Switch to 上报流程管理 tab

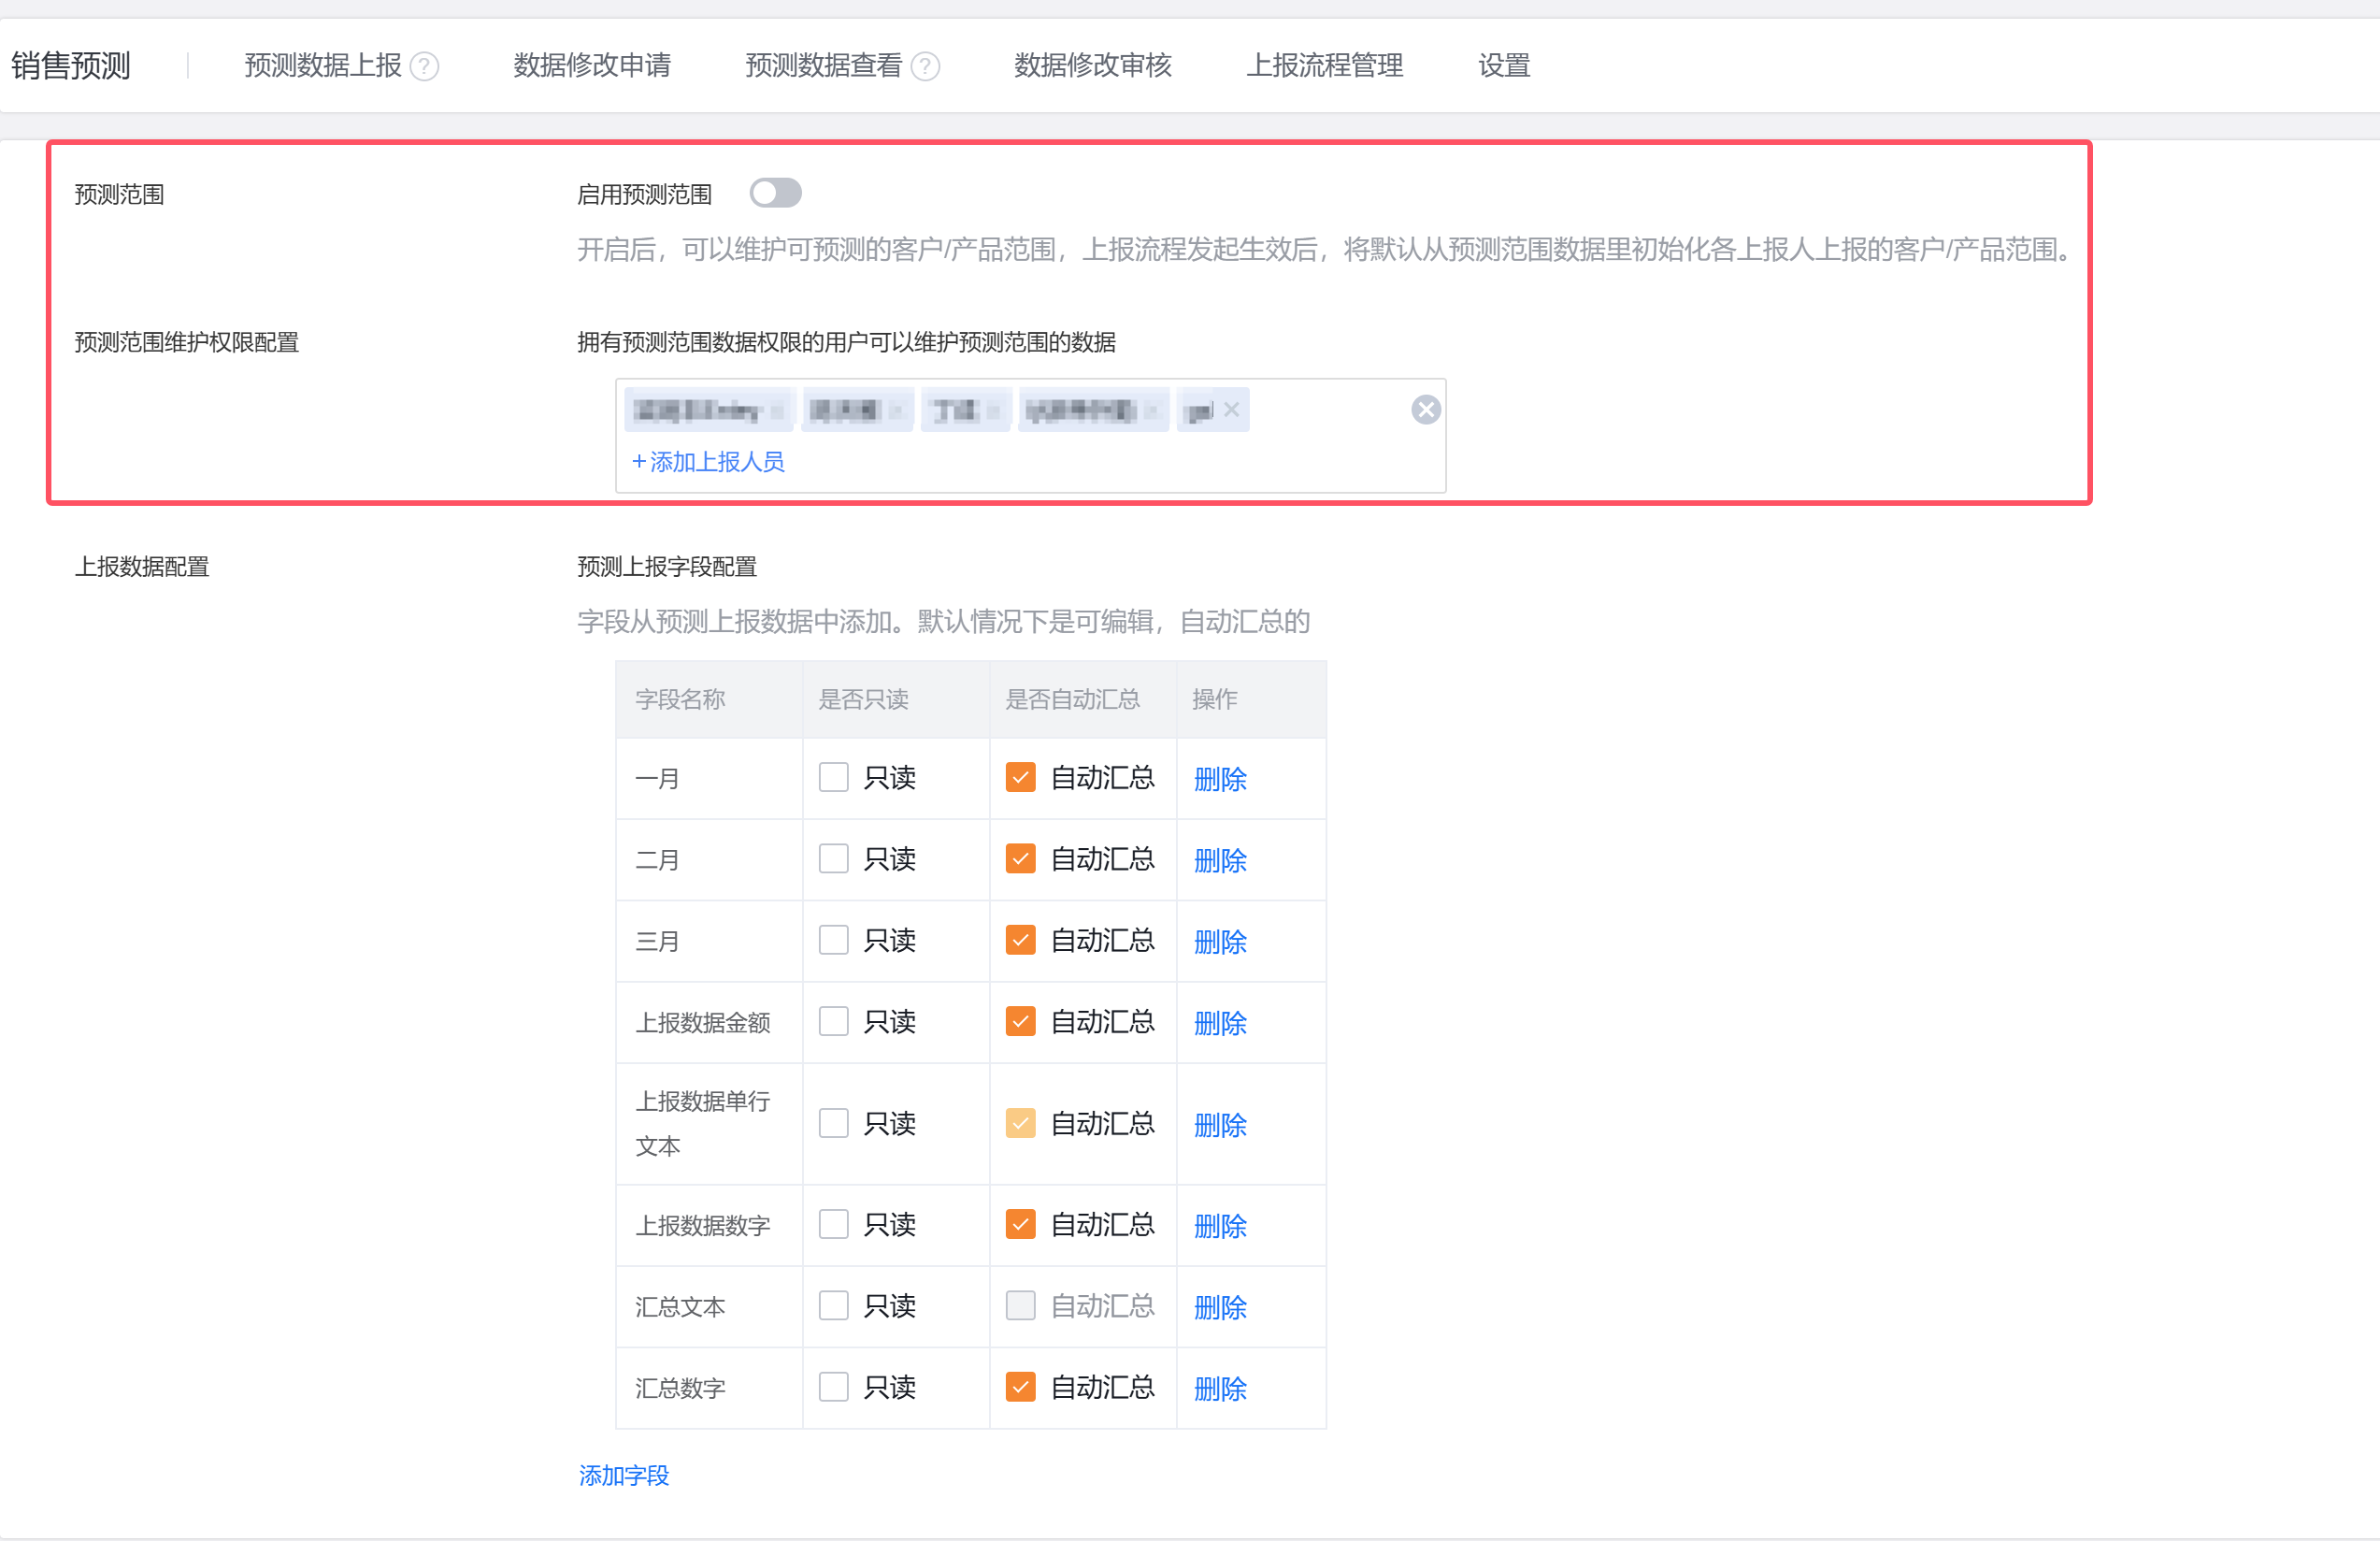pyautogui.click(x=1324, y=66)
